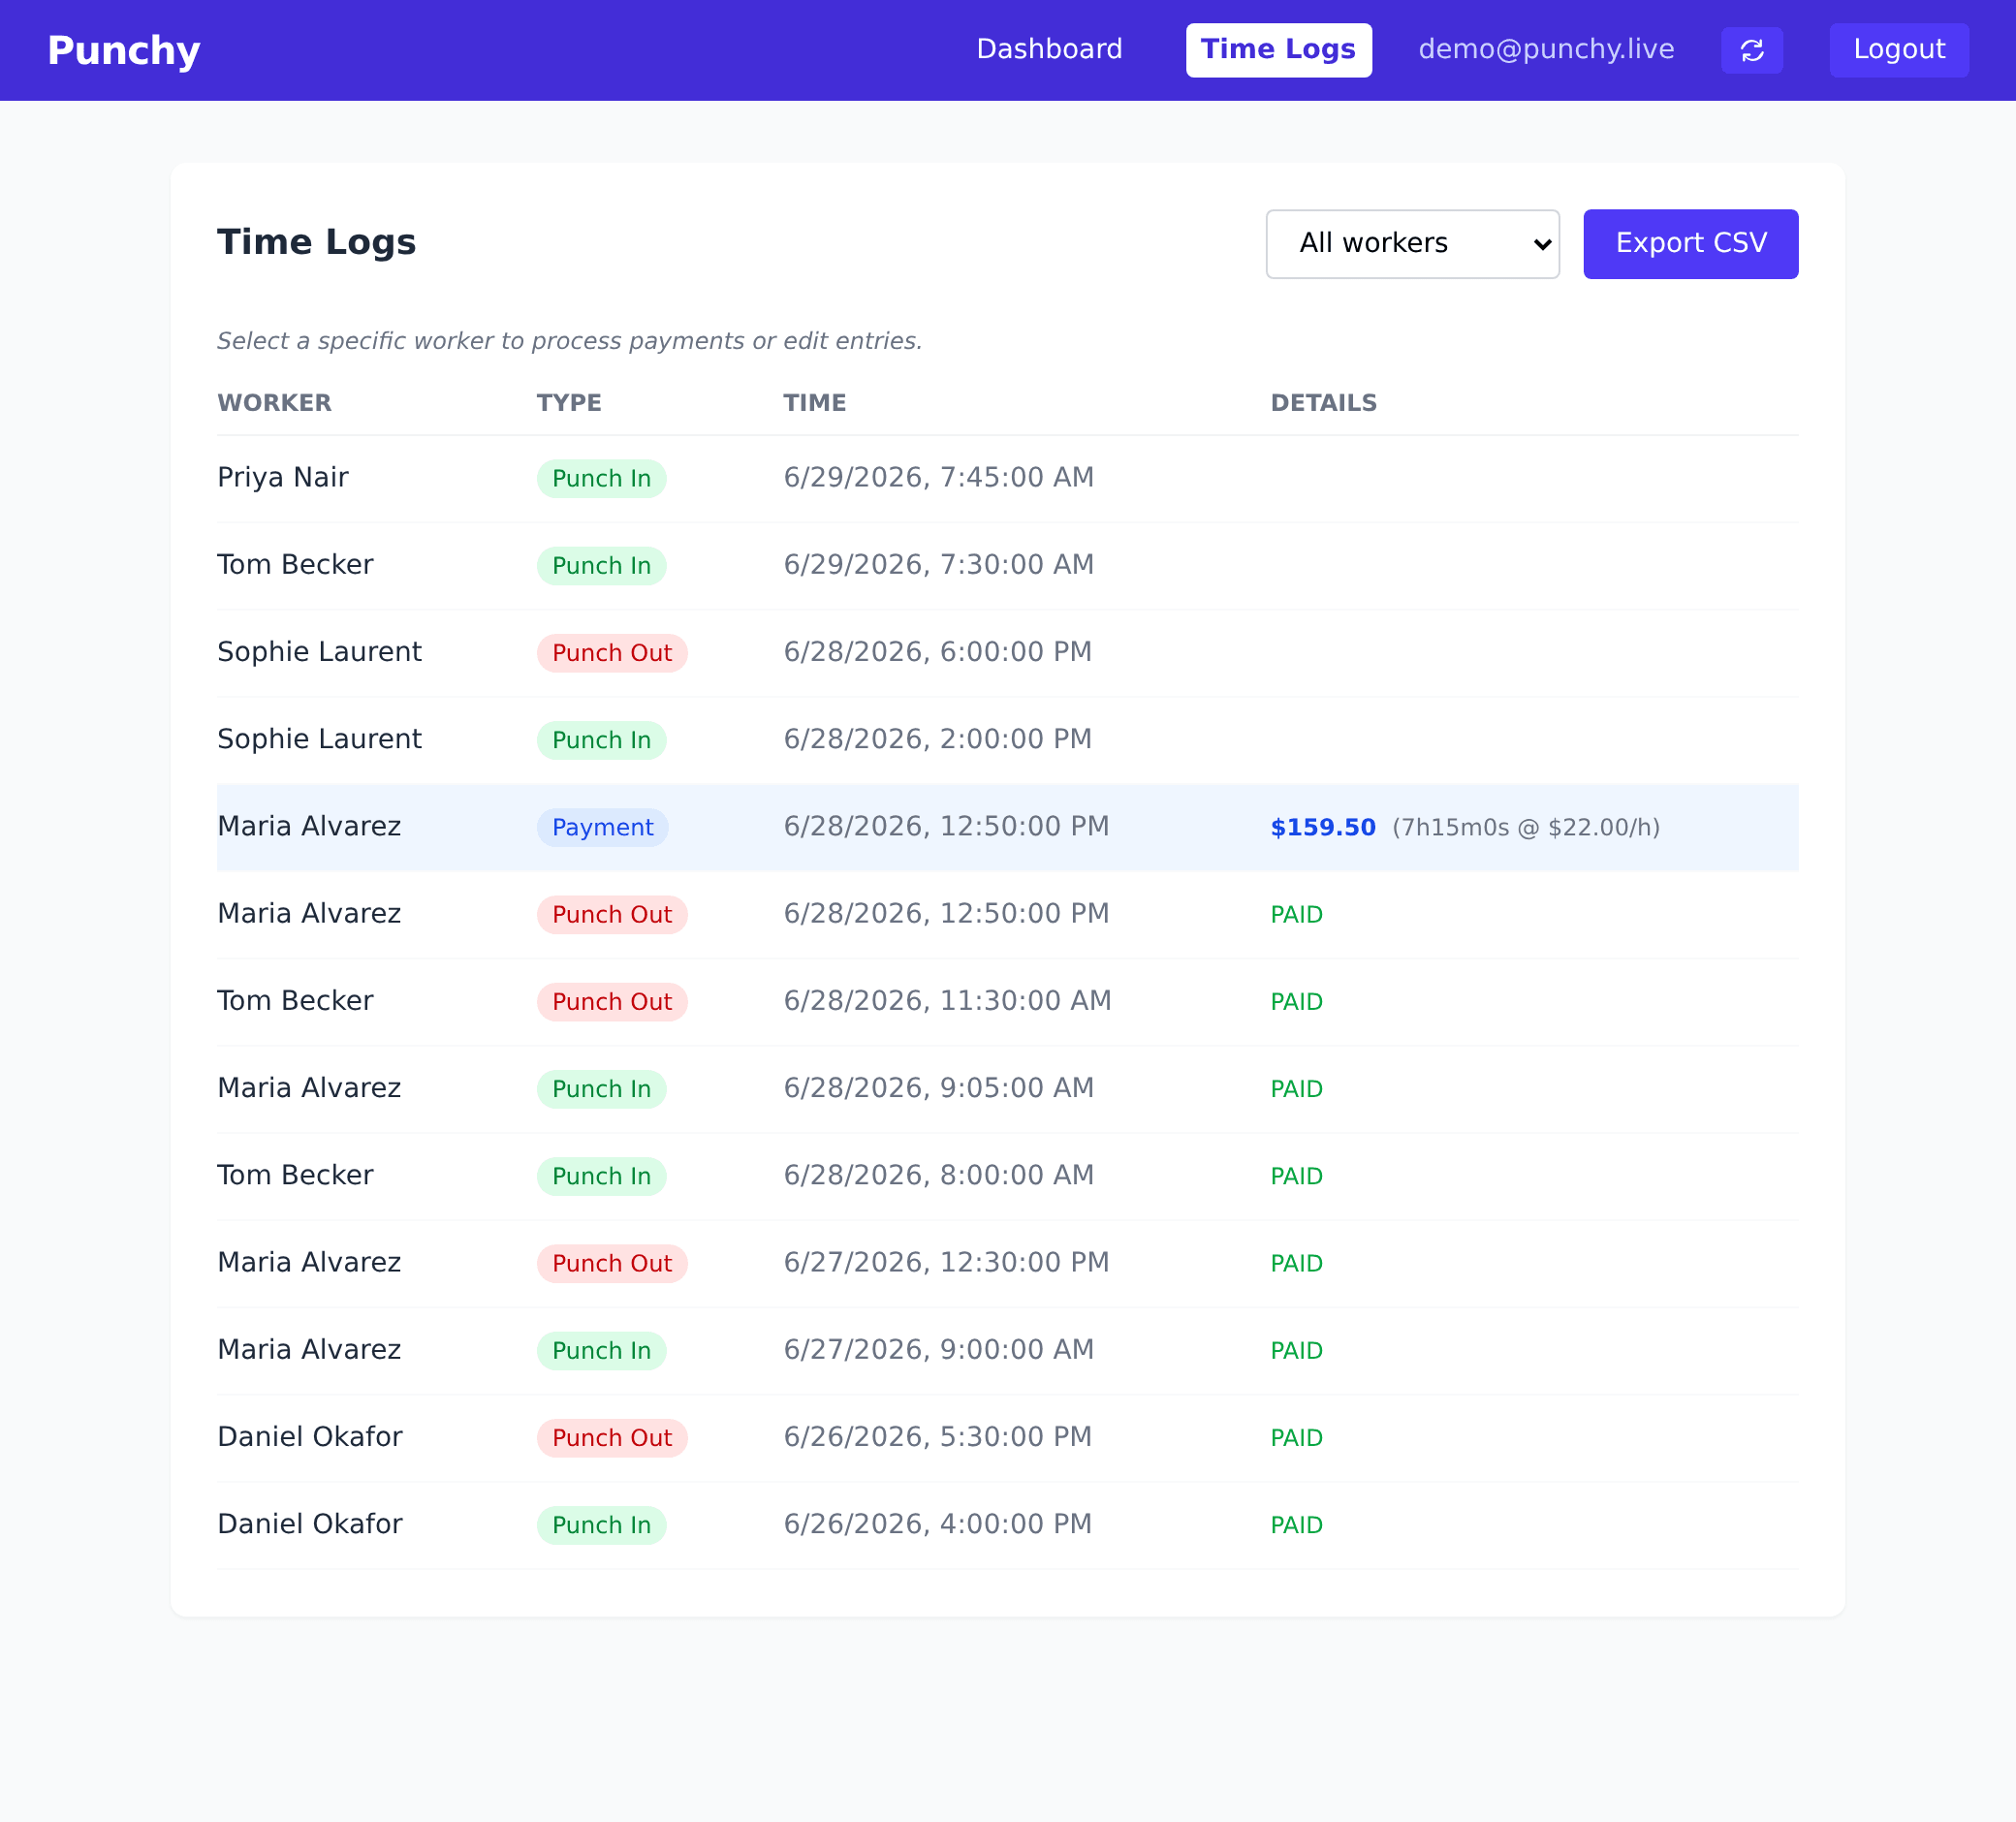
Task: Click Tom Becker's Punch Out badge at 11:30 AM
Action: click(x=612, y=1001)
